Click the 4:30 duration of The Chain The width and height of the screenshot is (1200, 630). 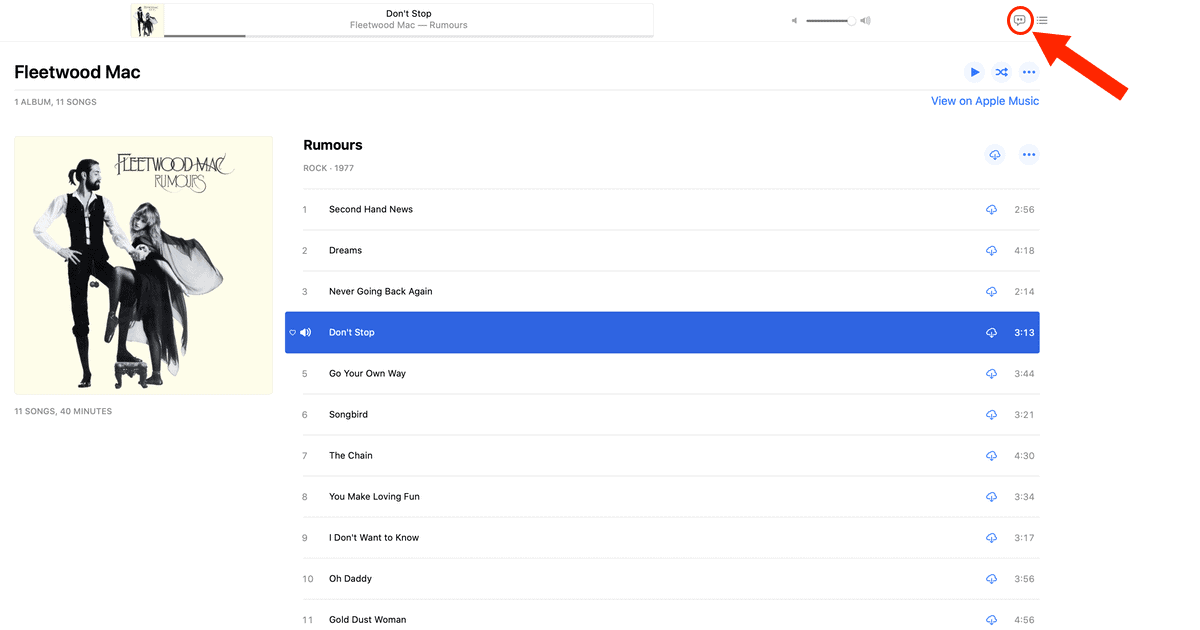(1024, 456)
